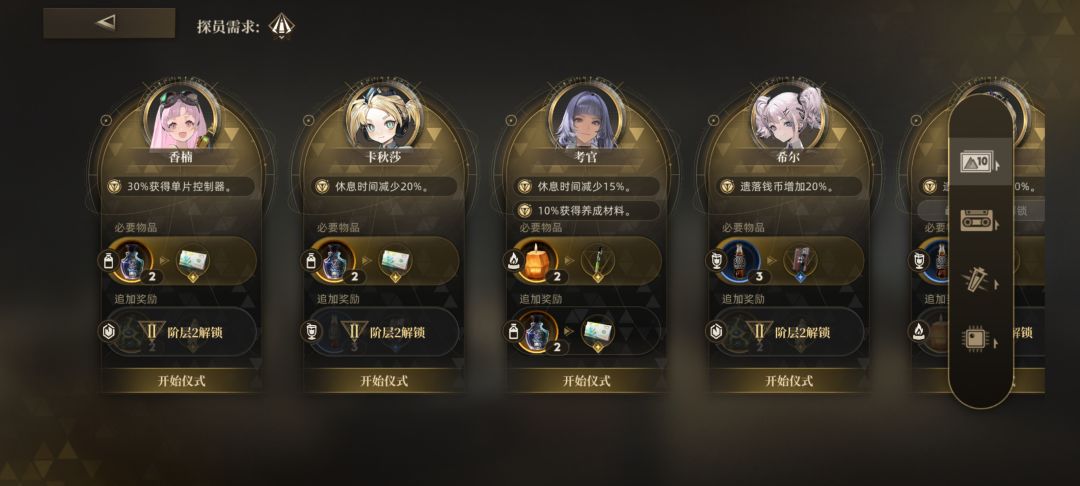Open 卡秋莎's ticket reward icon
1080x486 pixels.
coord(395,262)
